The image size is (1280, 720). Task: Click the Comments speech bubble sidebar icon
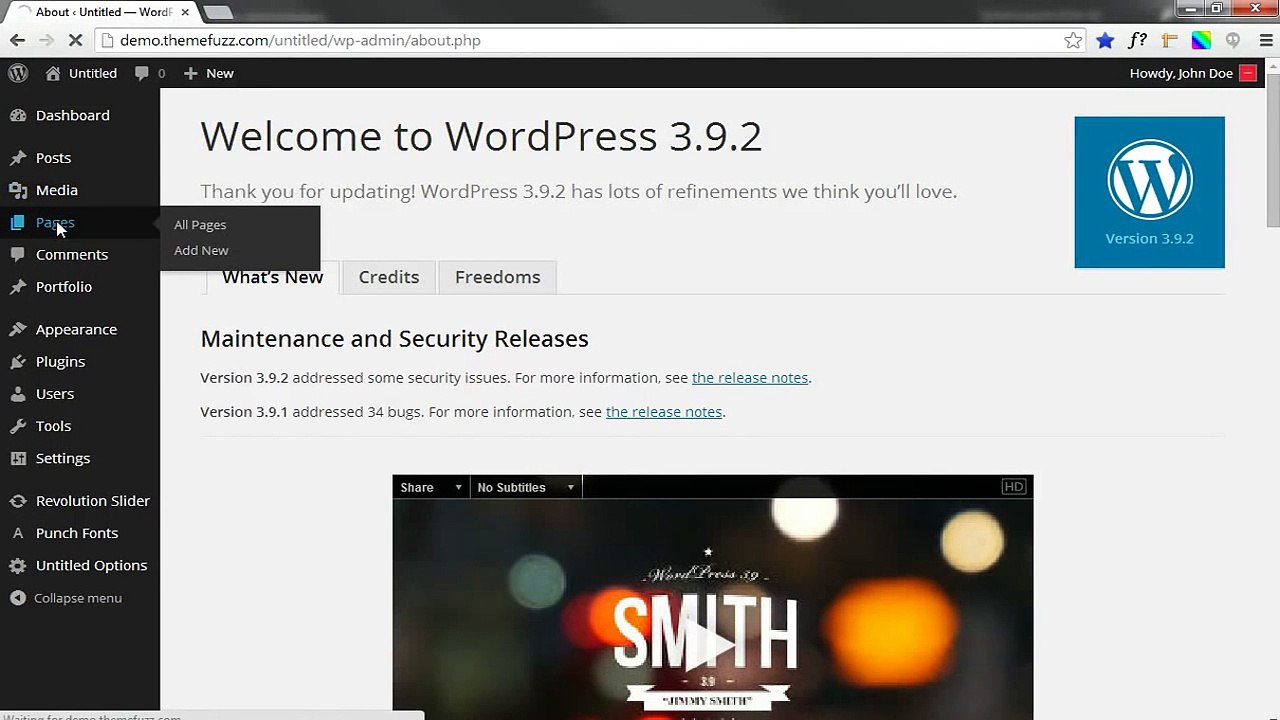18,254
